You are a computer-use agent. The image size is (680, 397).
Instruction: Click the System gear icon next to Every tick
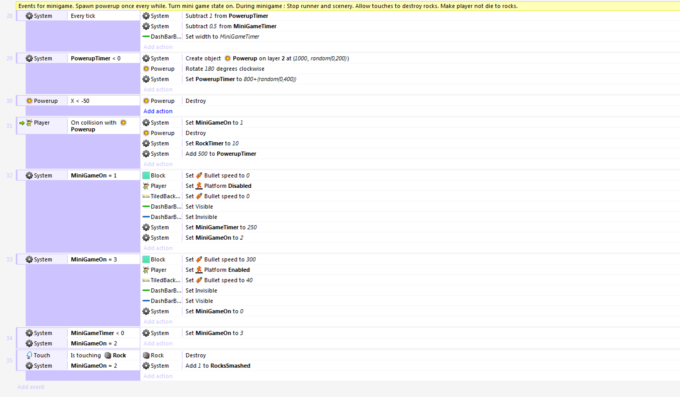(x=29, y=16)
